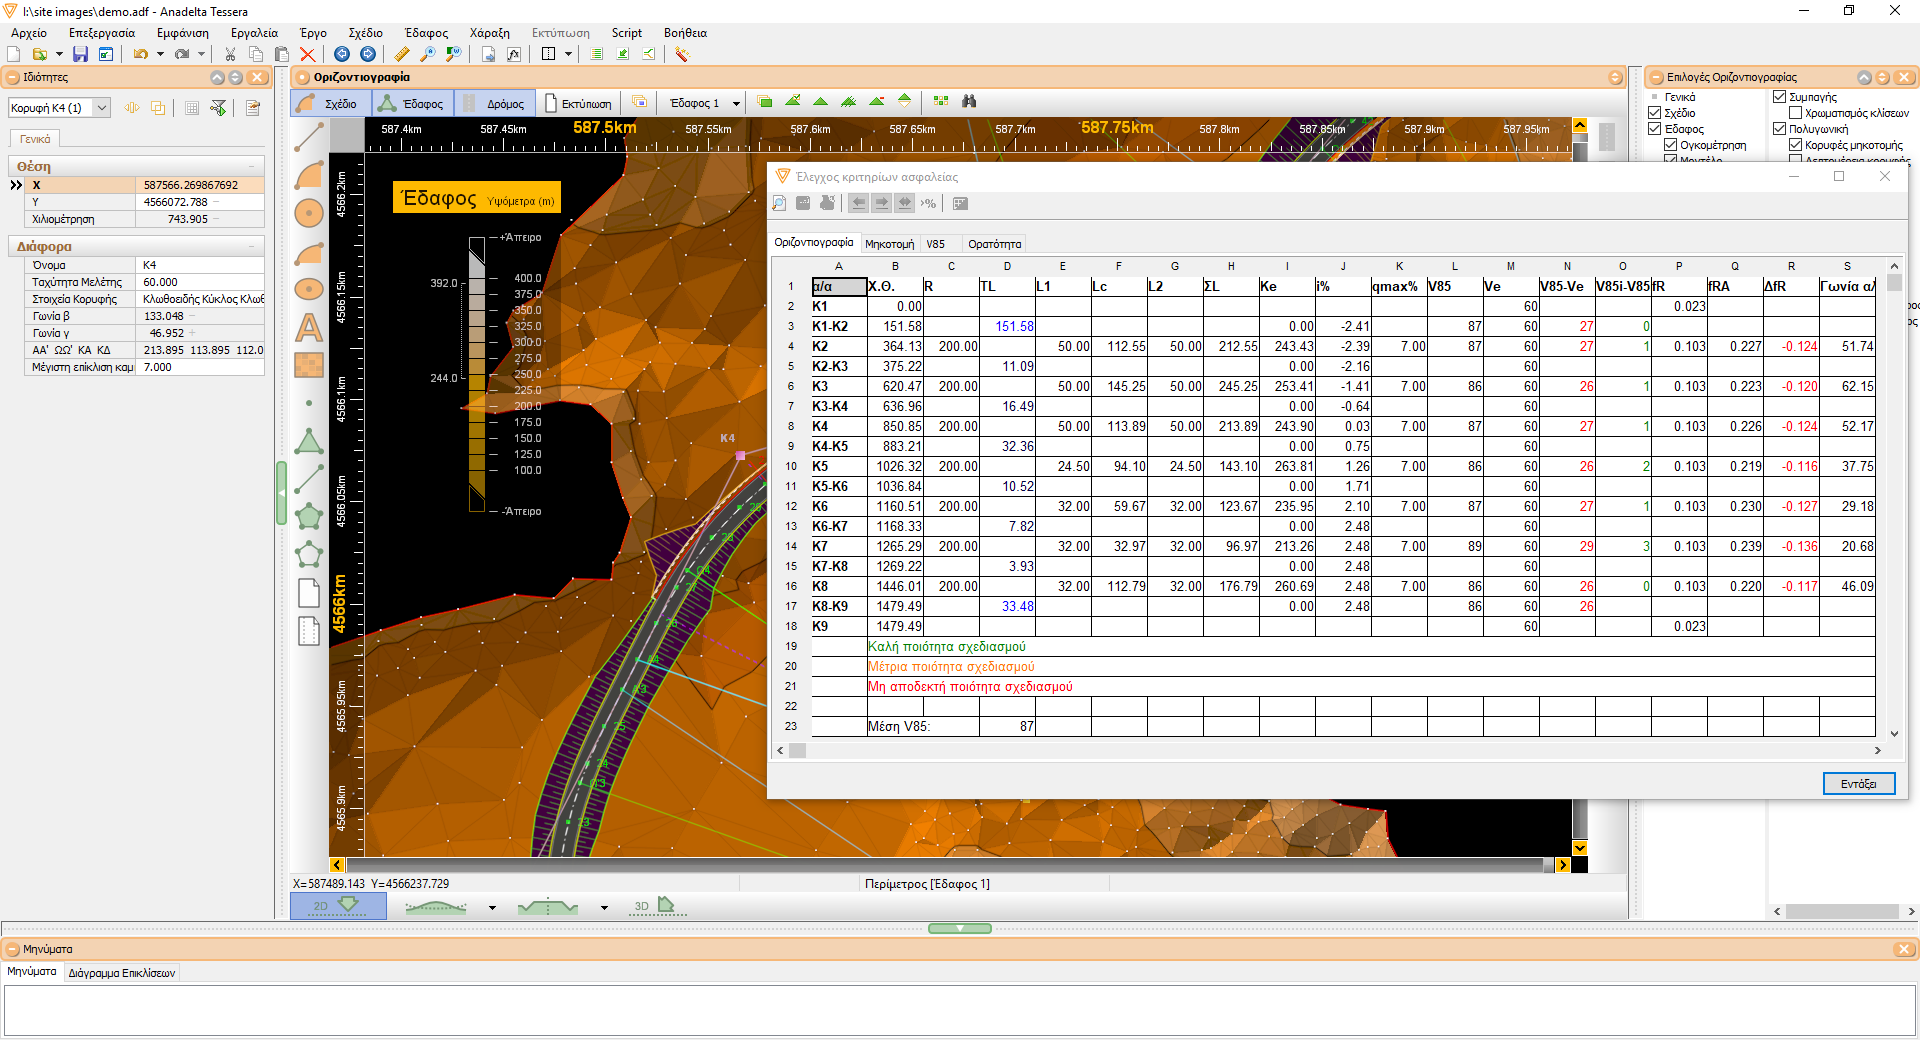Click the filter funnel icon in Properties panel

219,108
